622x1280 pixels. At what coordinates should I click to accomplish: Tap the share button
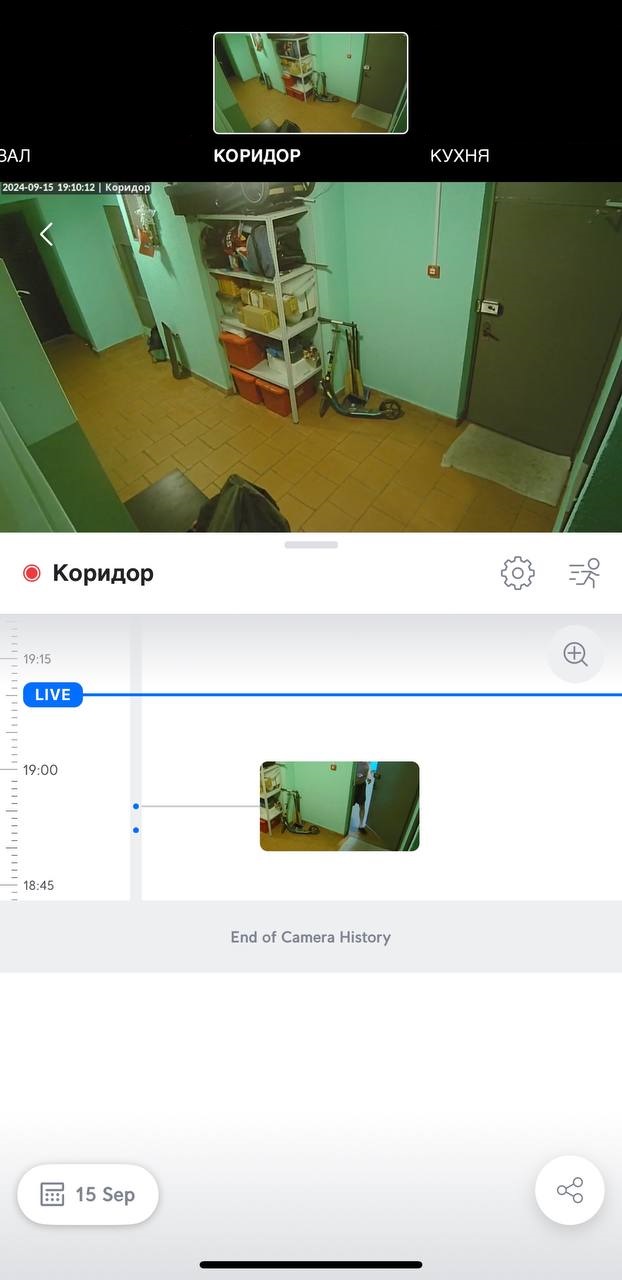[x=569, y=1190]
